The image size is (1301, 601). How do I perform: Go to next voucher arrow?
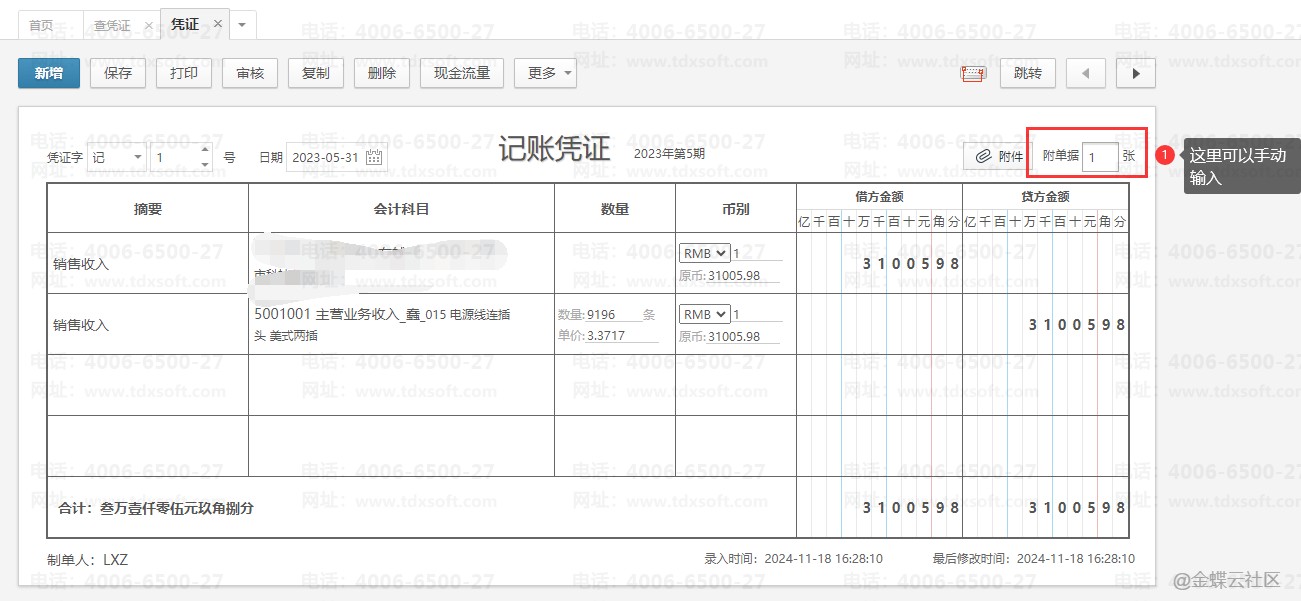coord(1135,73)
